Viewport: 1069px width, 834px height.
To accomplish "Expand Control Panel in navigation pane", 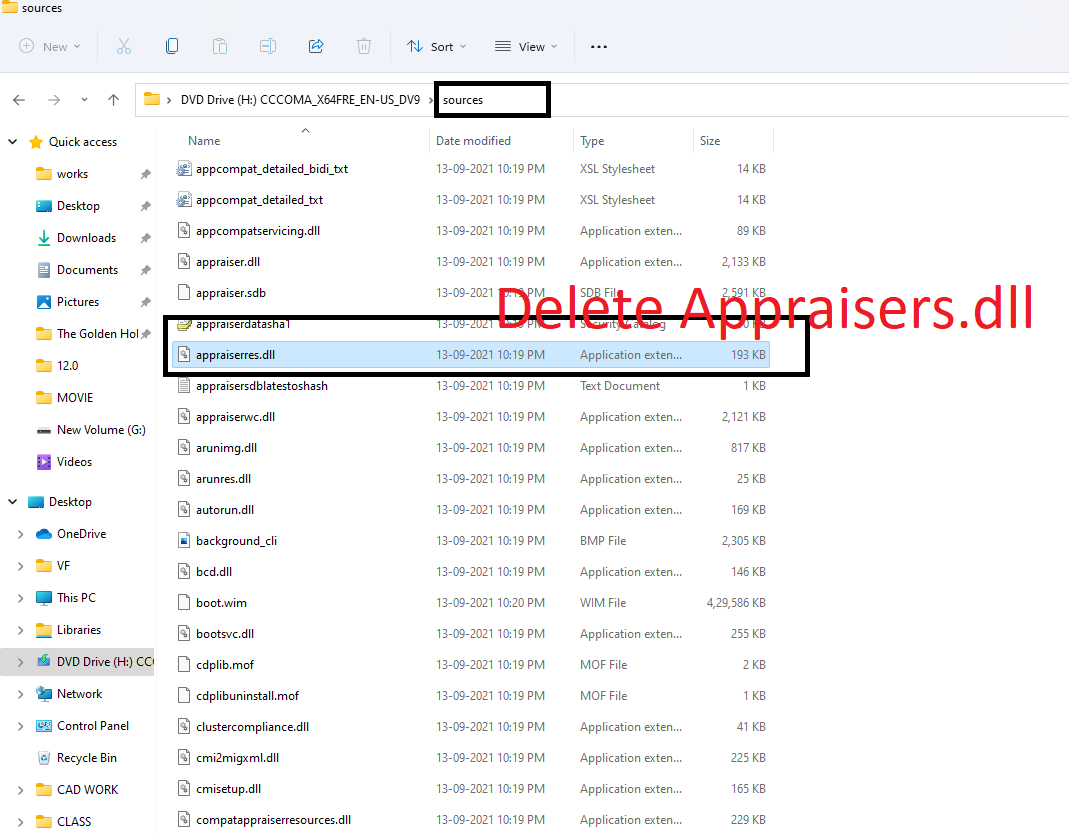I will [x=20, y=726].
